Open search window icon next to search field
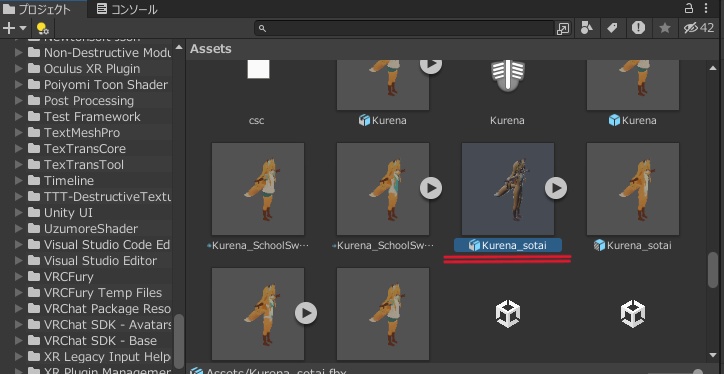 [x=563, y=29]
